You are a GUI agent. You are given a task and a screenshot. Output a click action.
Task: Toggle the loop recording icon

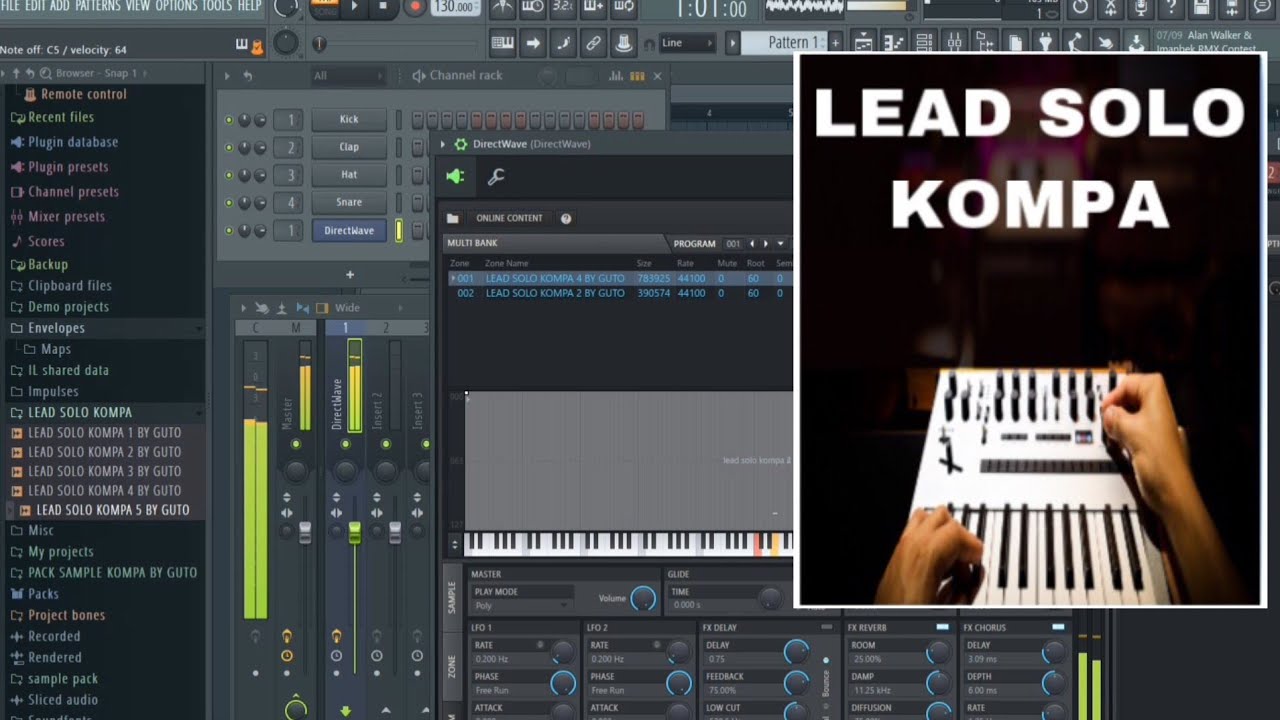[x=622, y=7]
